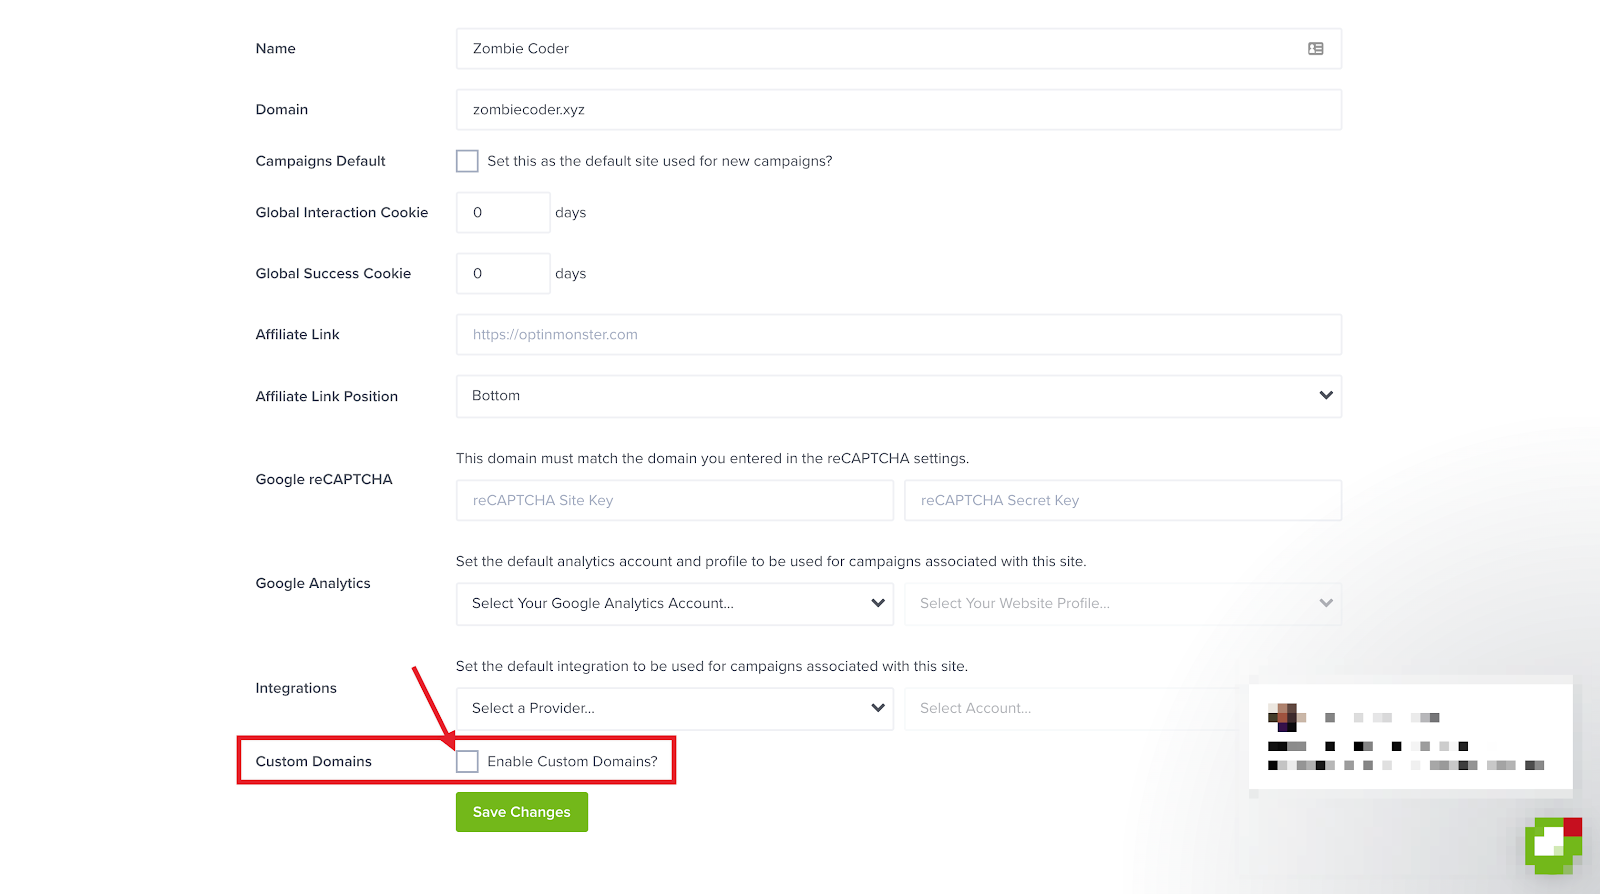Image resolution: width=1600 pixels, height=894 pixels.
Task: Expand the Select Your Website Profile dropdown
Action: [1122, 604]
